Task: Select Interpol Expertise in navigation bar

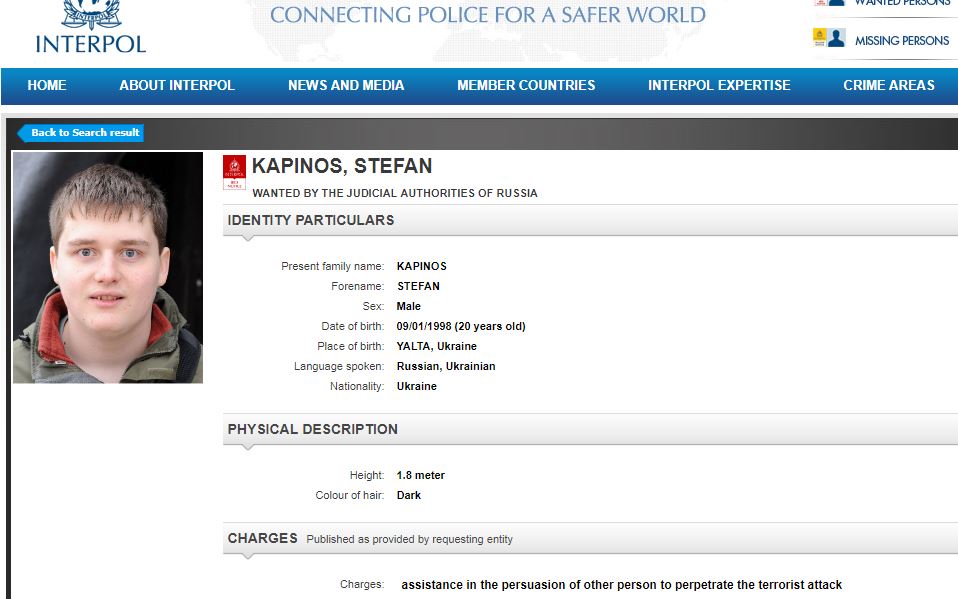Action: coord(719,86)
